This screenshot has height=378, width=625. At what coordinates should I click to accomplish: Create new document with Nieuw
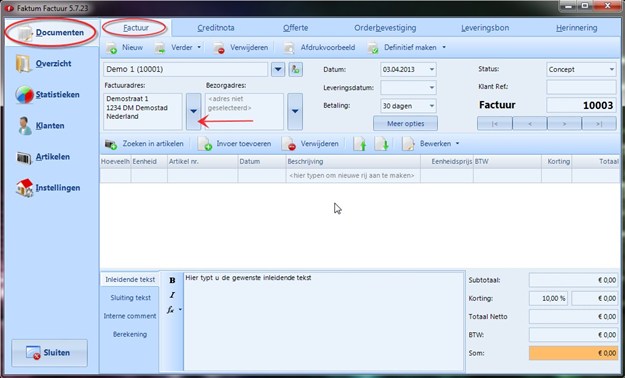point(124,48)
